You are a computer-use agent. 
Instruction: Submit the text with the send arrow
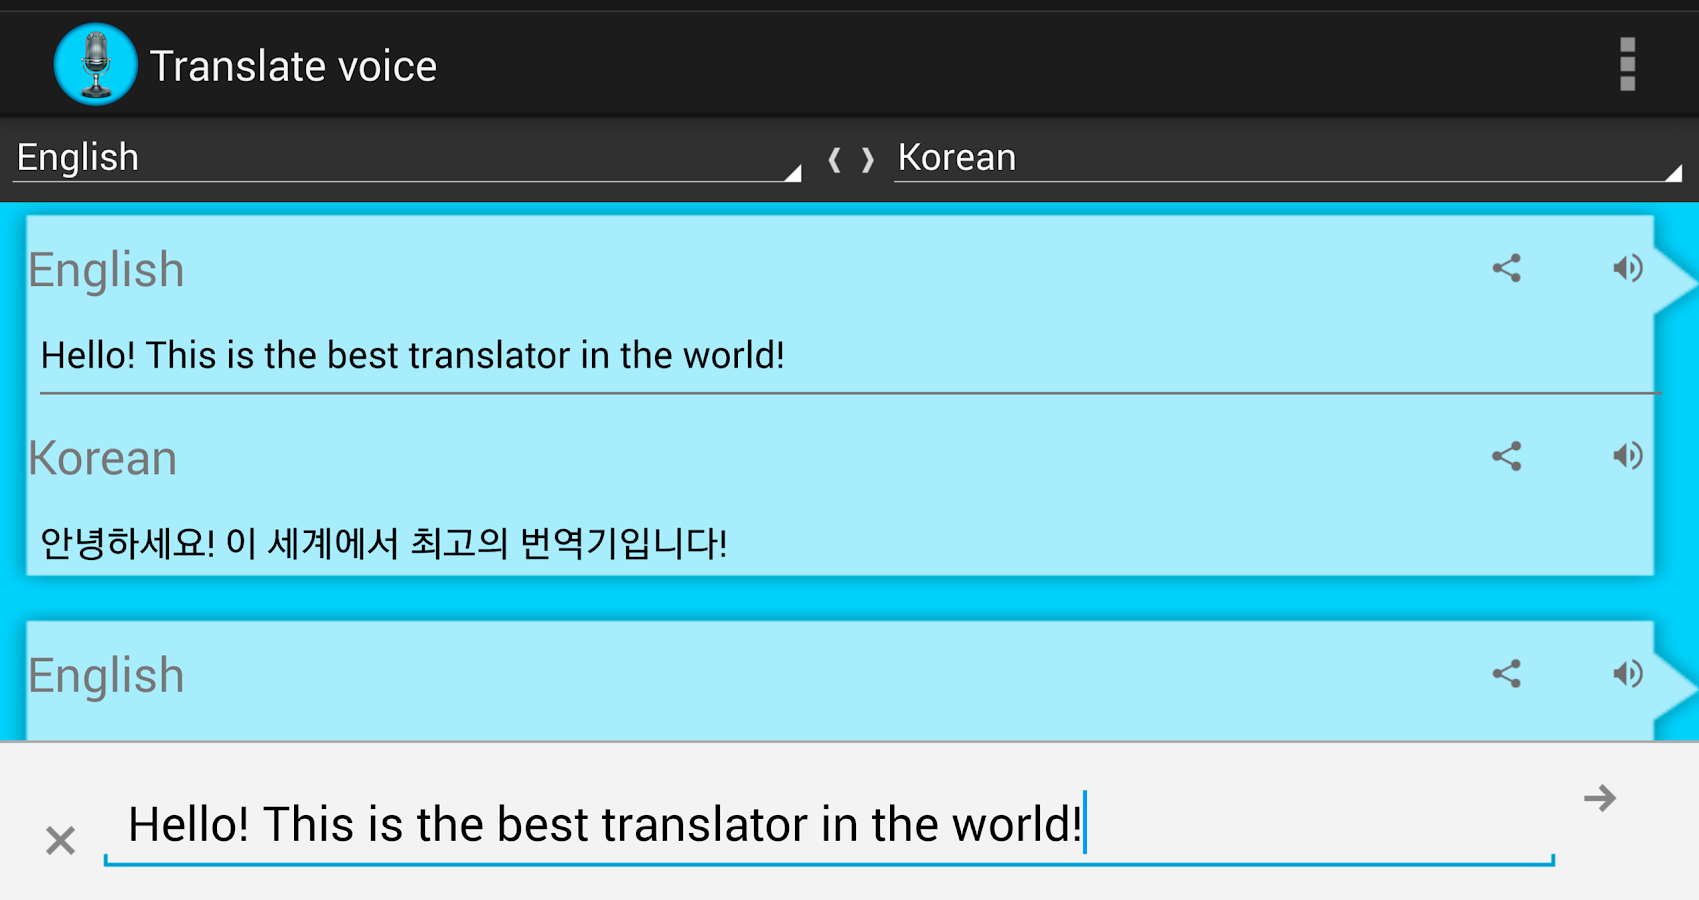1598,797
